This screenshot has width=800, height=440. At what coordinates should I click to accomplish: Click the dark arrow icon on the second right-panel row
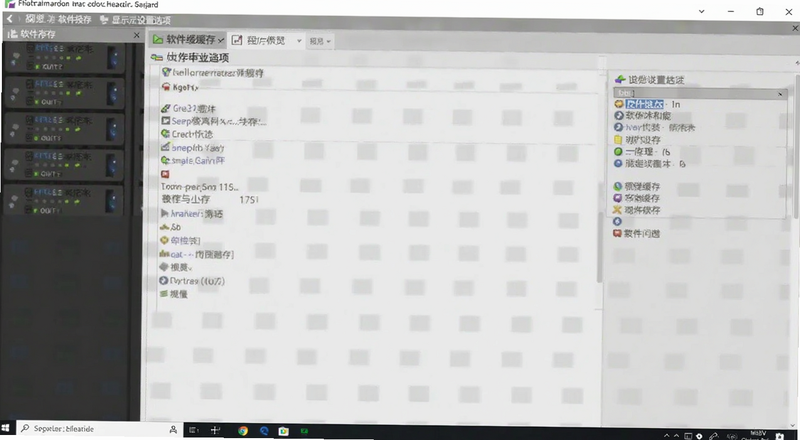[x=618, y=116]
